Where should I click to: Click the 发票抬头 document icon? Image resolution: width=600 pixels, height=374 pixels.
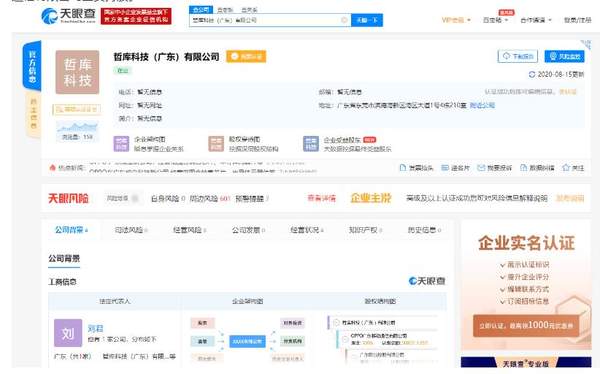403,168
